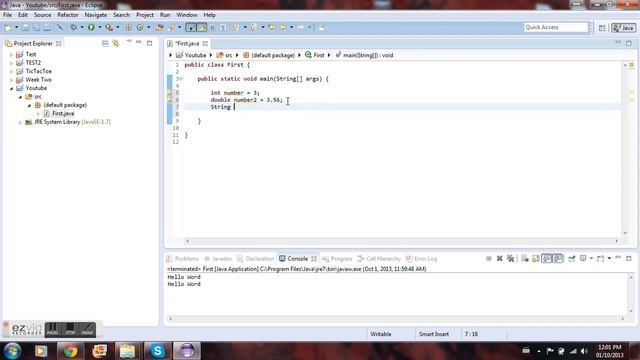Click the Youtube breadcrumb item

coord(191,55)
